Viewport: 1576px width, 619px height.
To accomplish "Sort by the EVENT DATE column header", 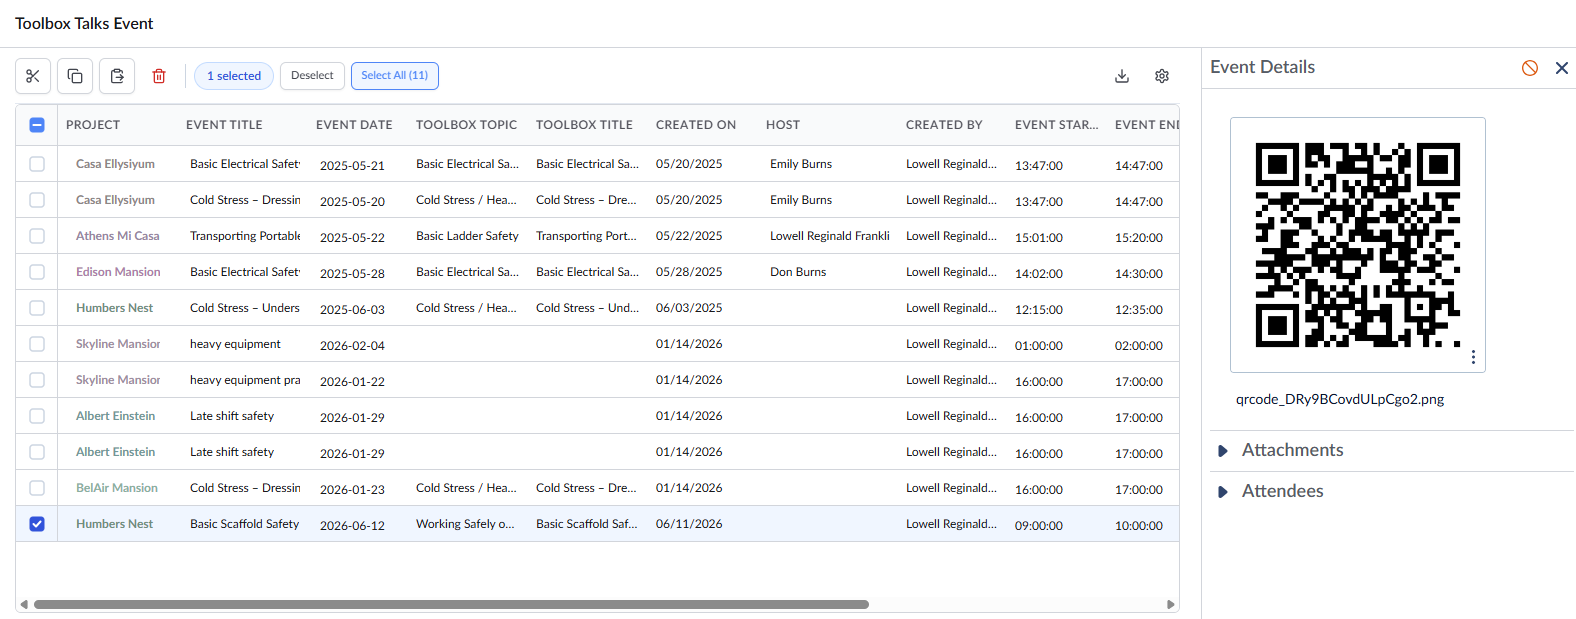I will [x=354, y=125].
